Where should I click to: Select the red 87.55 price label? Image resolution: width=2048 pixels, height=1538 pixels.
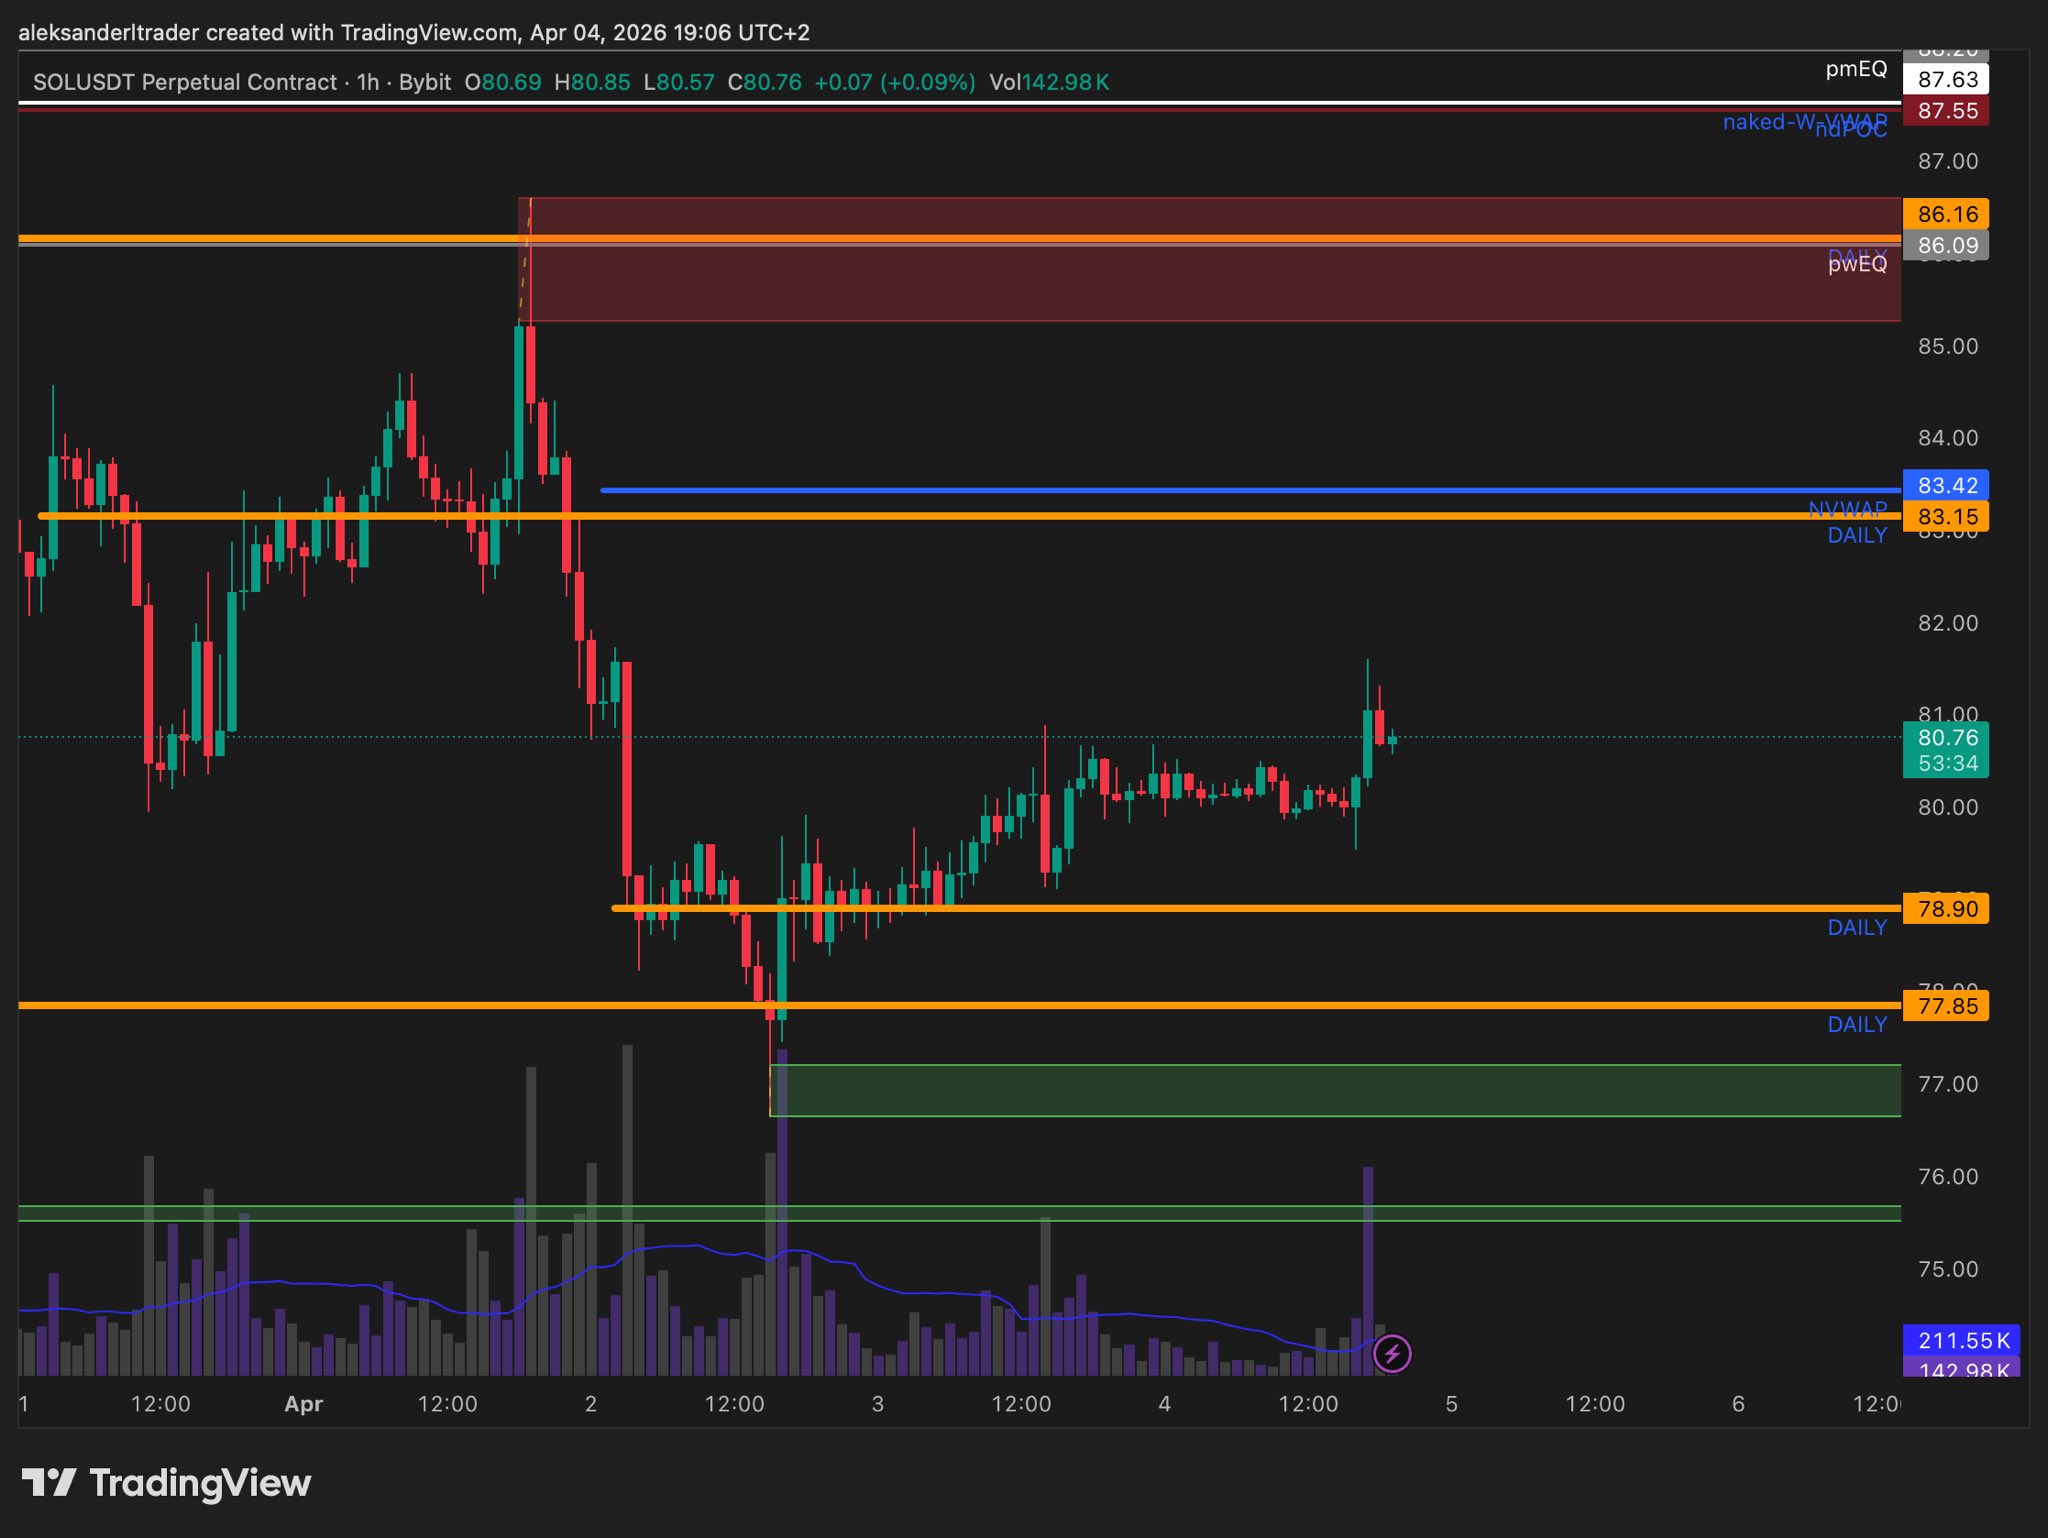click(x=1946, y=111)
